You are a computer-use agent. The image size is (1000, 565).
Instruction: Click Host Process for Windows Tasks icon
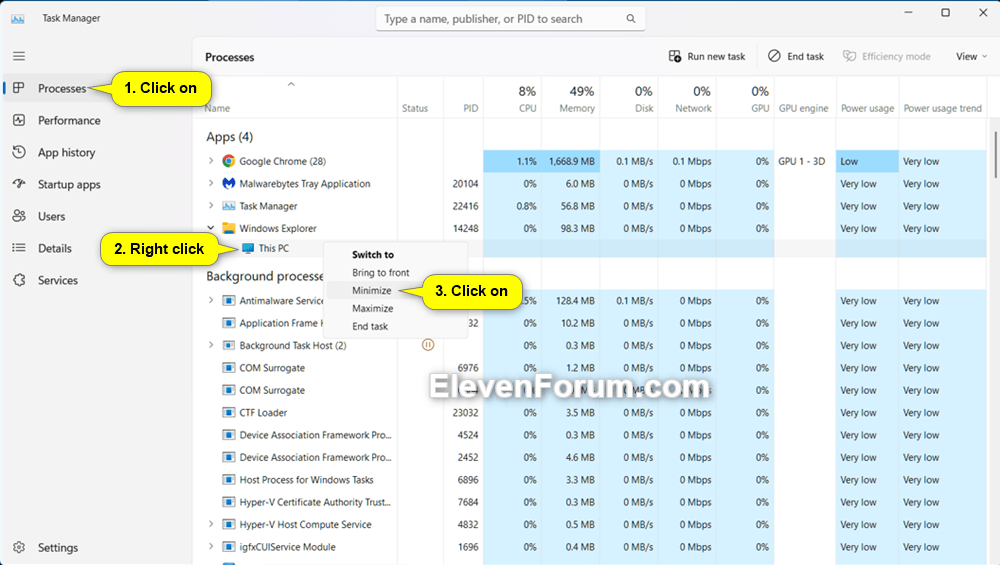(228, 480)
